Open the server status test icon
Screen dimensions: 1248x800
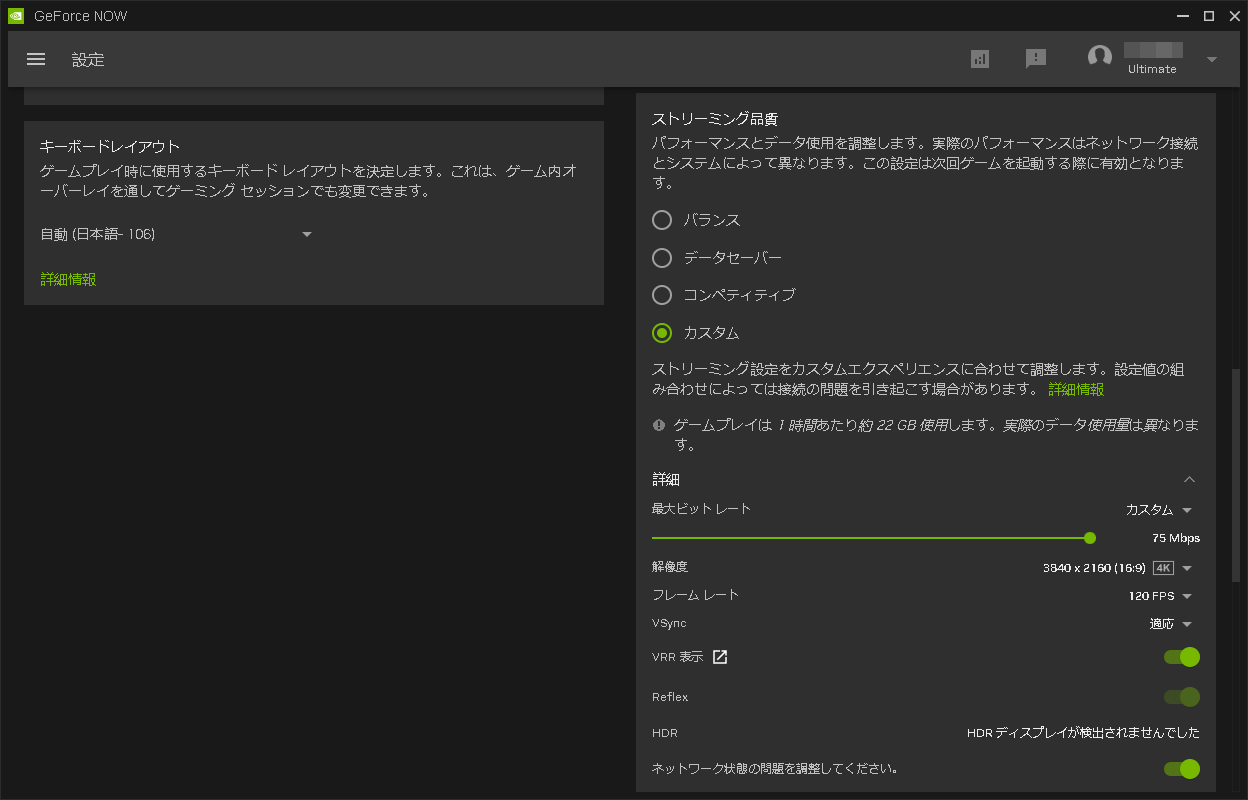tap(980, 59)
